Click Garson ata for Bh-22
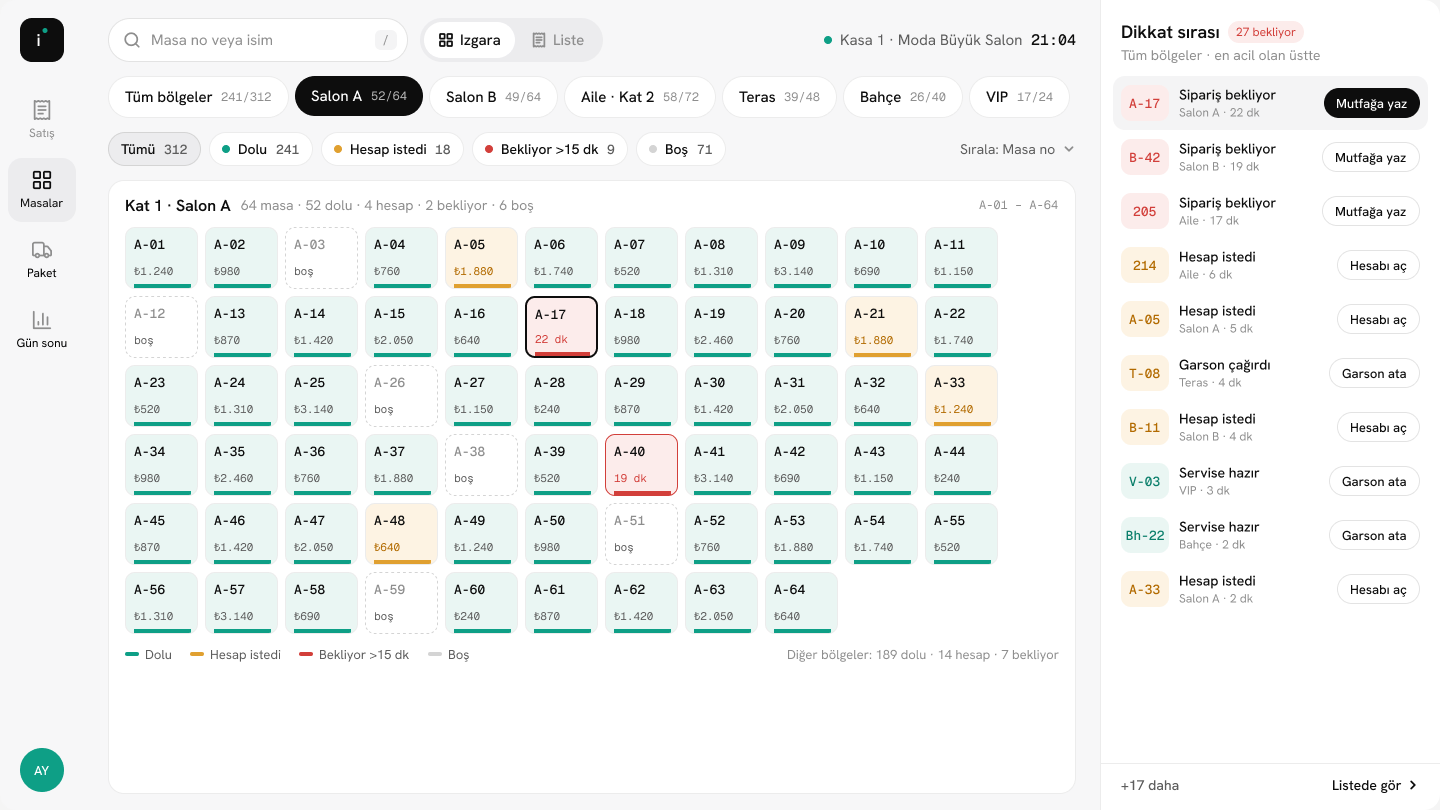Viewport: 1440px width, 810px height. tap(1374, 535)
